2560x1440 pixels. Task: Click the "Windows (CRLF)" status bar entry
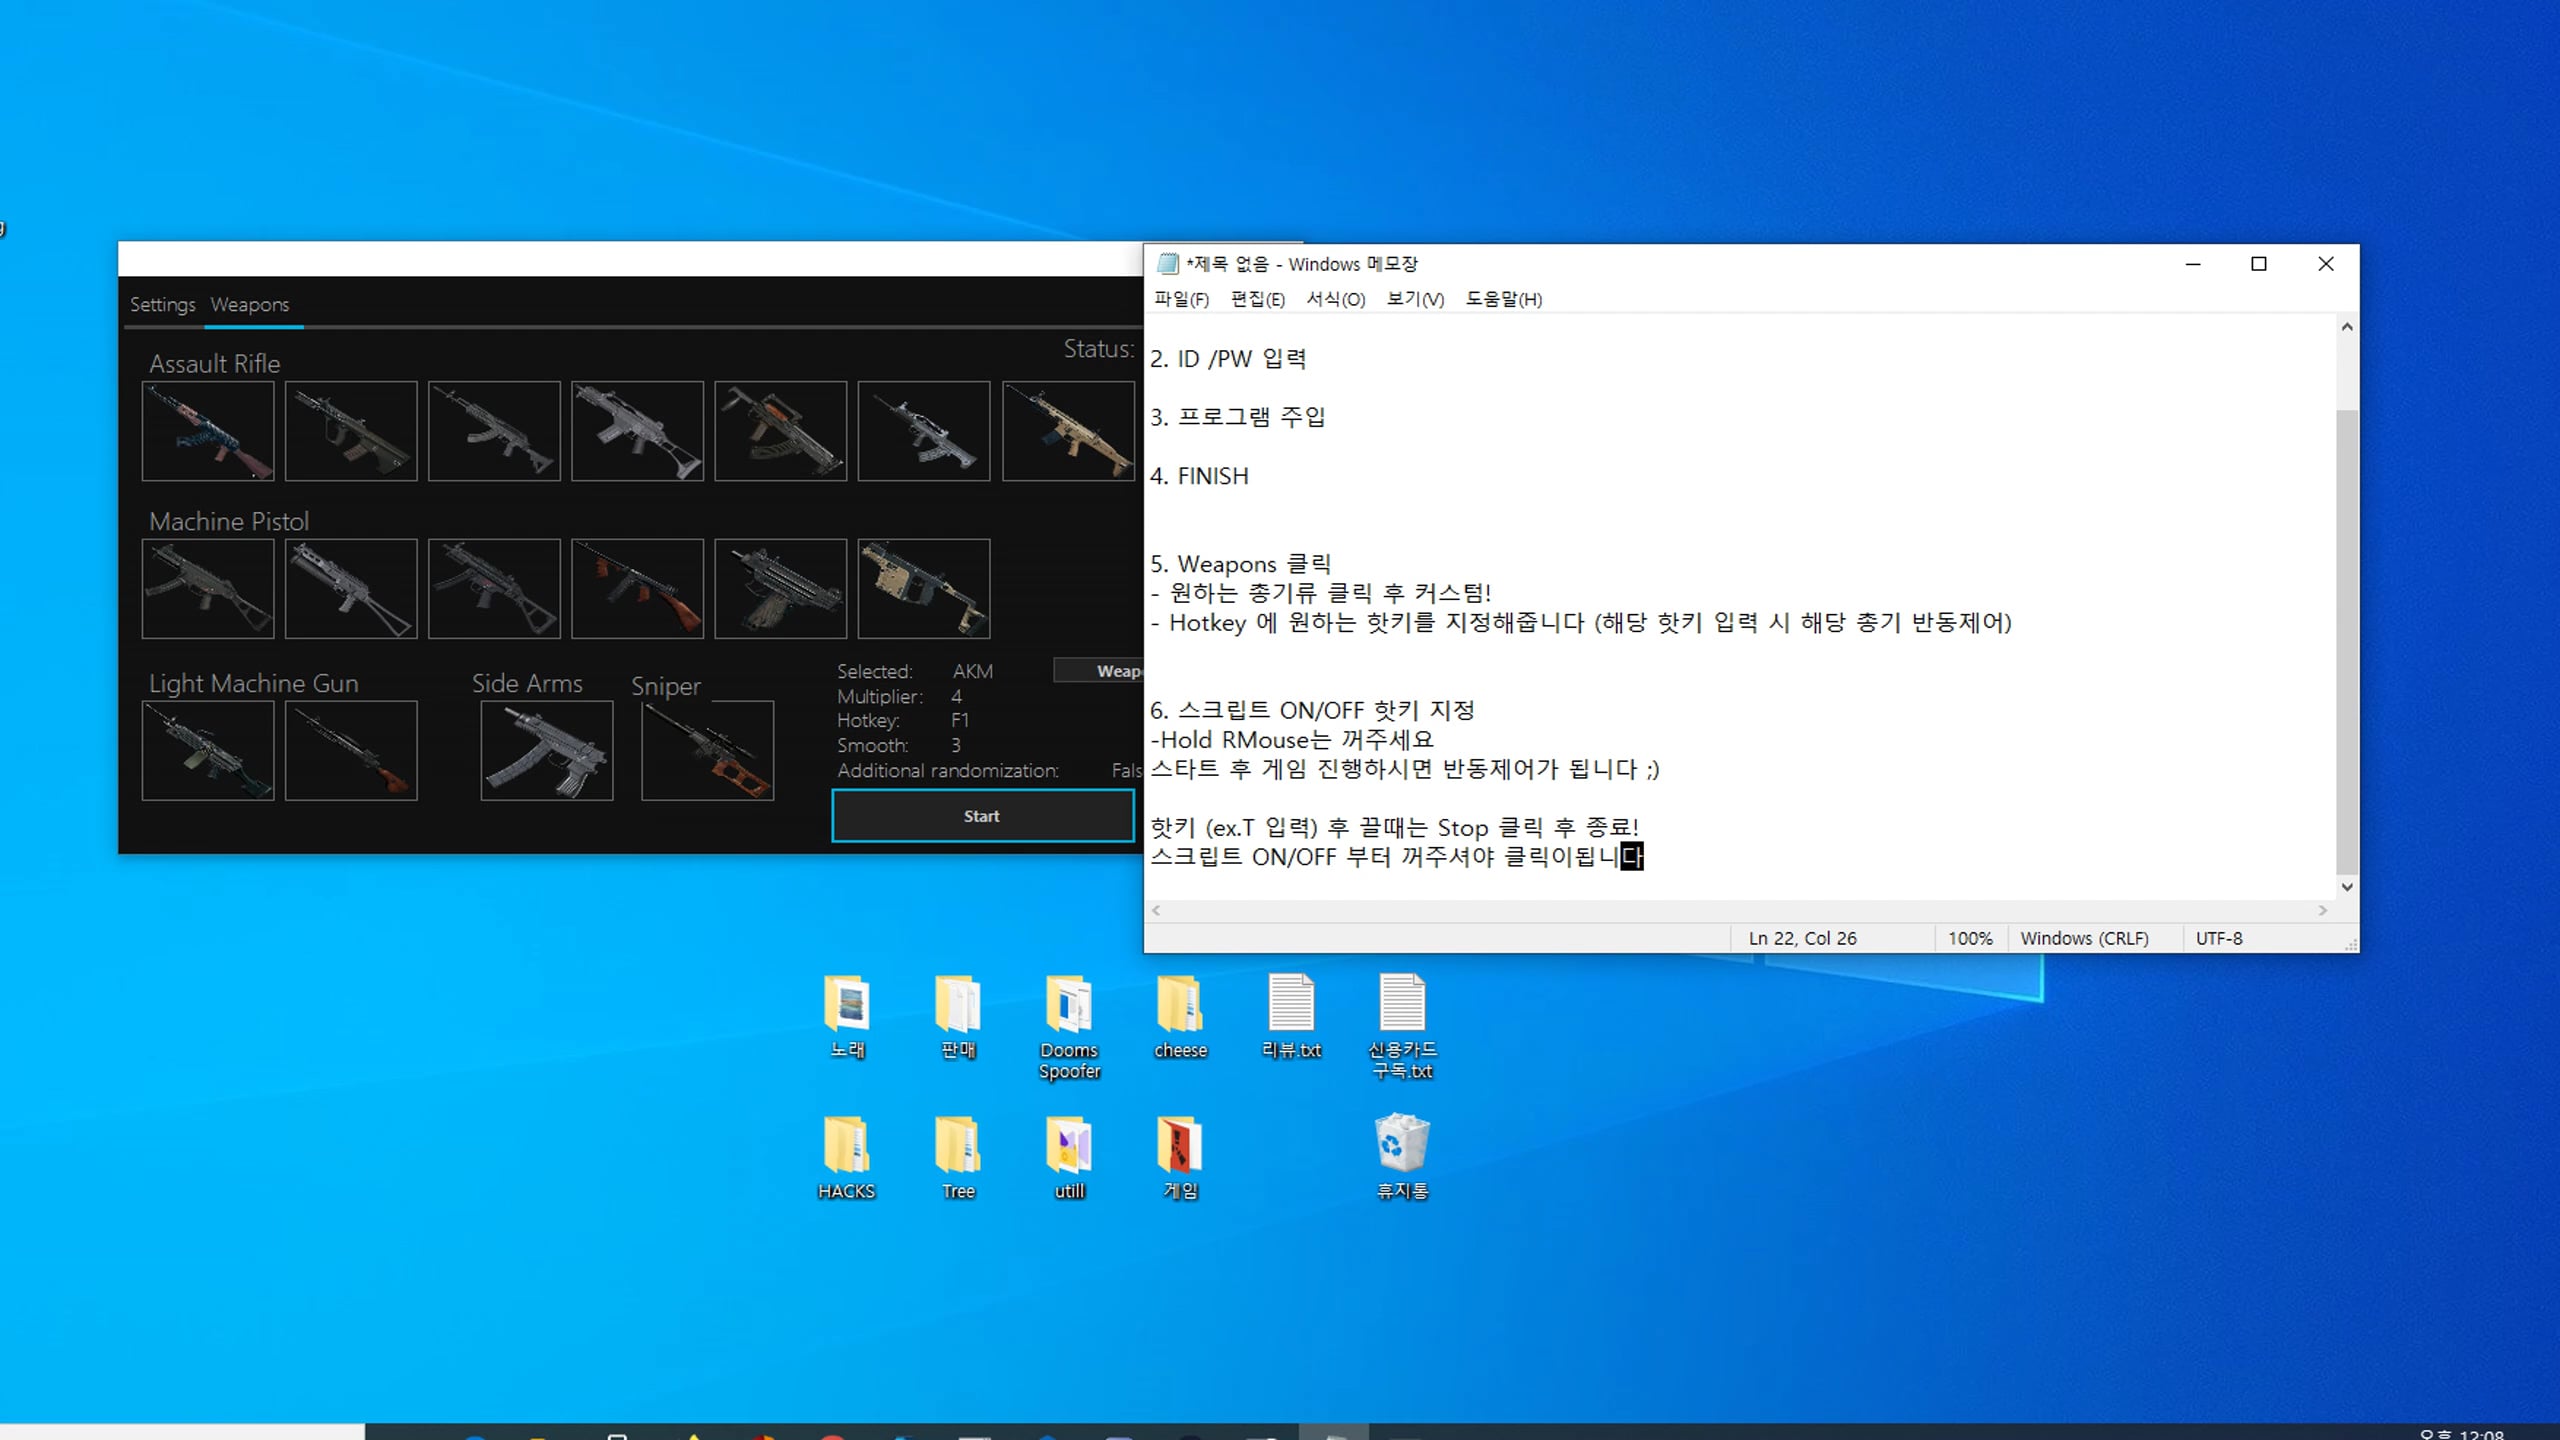pos(2084,938)
